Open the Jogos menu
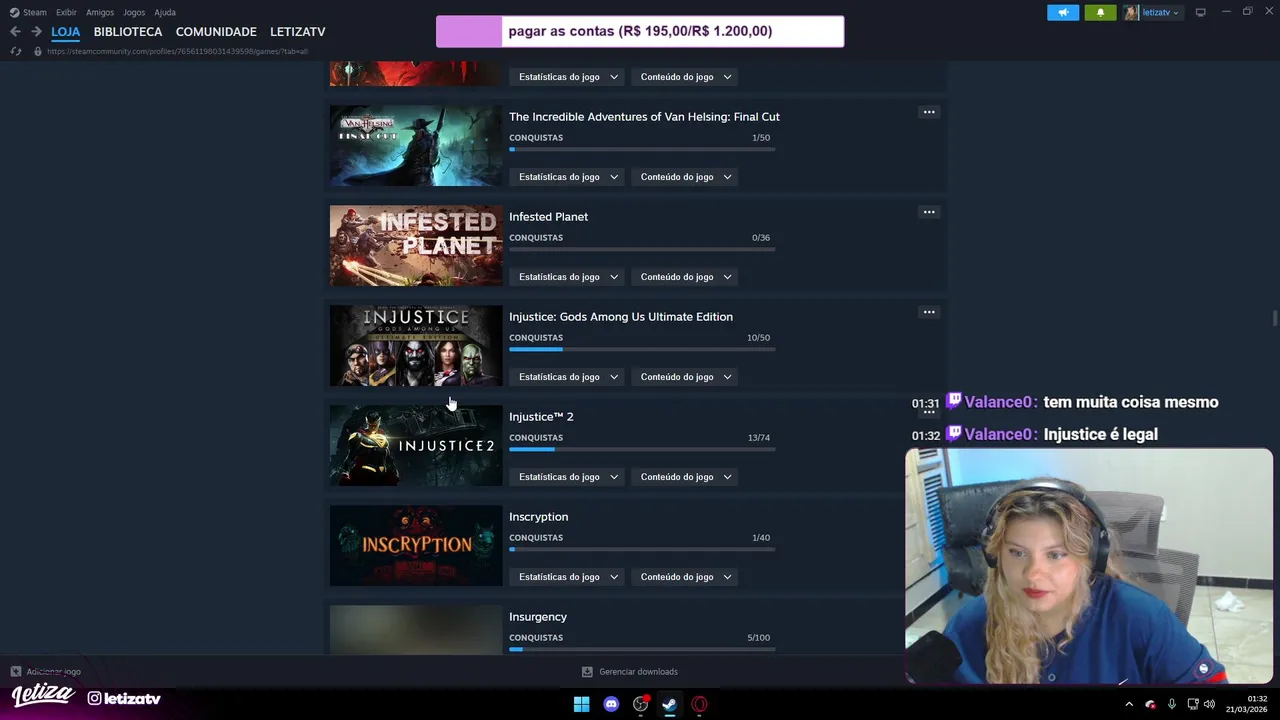This screenshot has width=1280, height=720. 134,12
